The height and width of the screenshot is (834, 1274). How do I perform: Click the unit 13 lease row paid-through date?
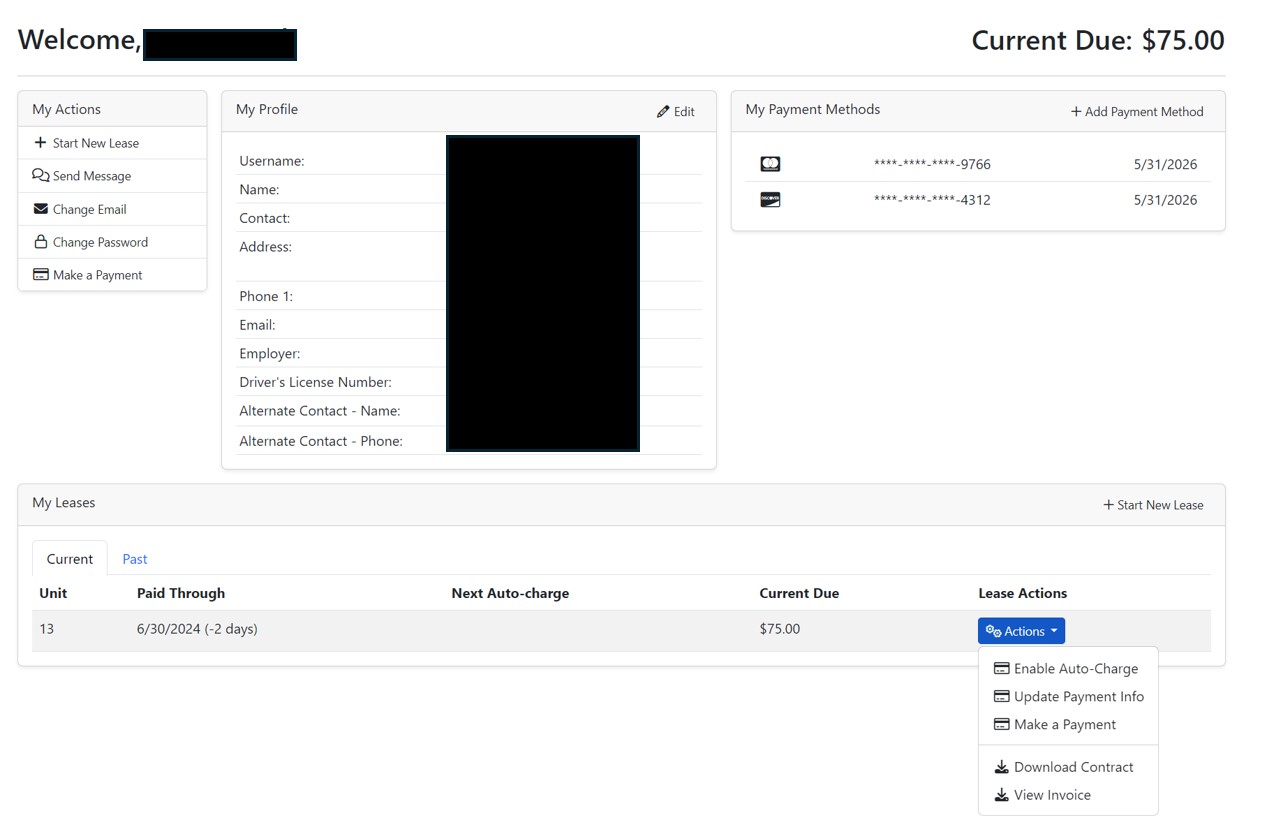pyautogui.click(x=197, y=629)
